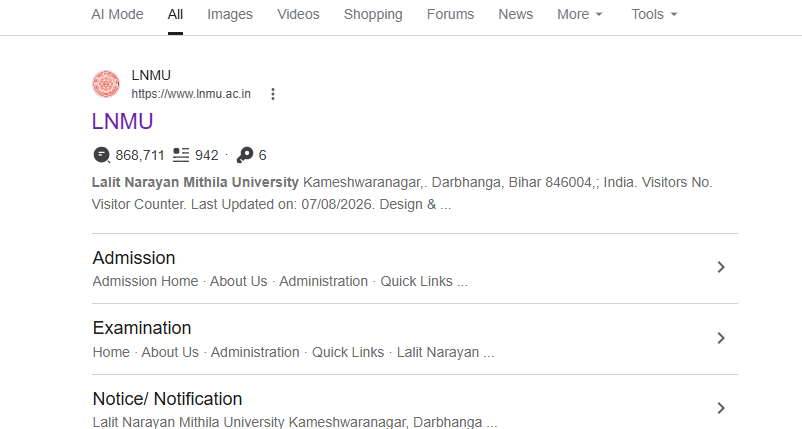Expand the Examination row chevron

click(721, 338)
